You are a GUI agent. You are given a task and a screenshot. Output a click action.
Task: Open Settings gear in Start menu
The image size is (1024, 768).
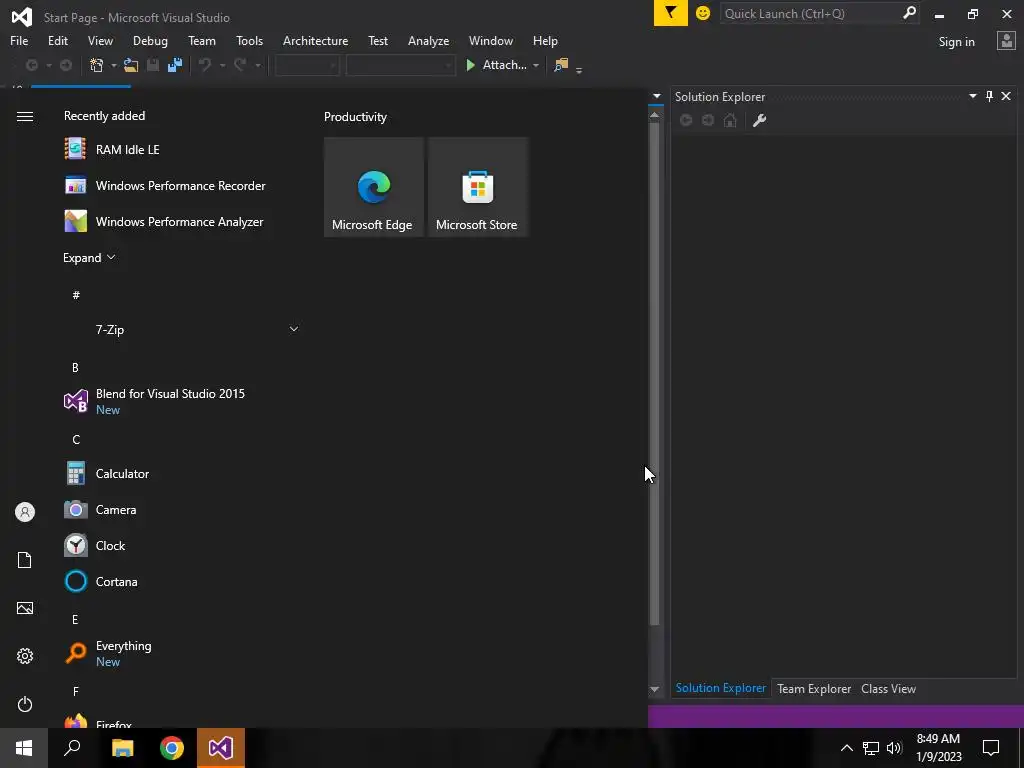(x=25, y=656)
